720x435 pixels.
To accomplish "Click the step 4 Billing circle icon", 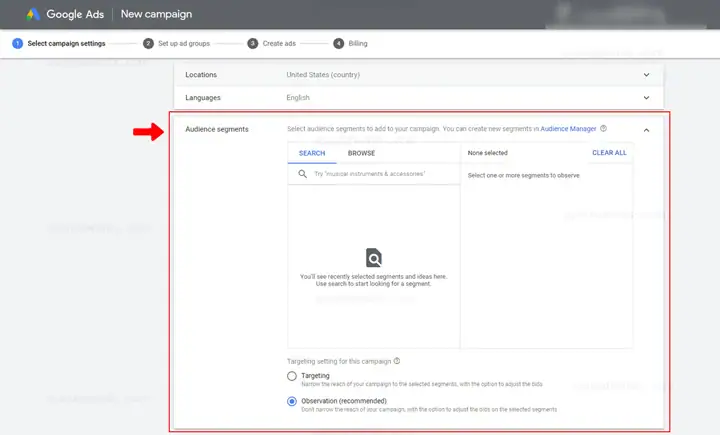I will (338, 44).
